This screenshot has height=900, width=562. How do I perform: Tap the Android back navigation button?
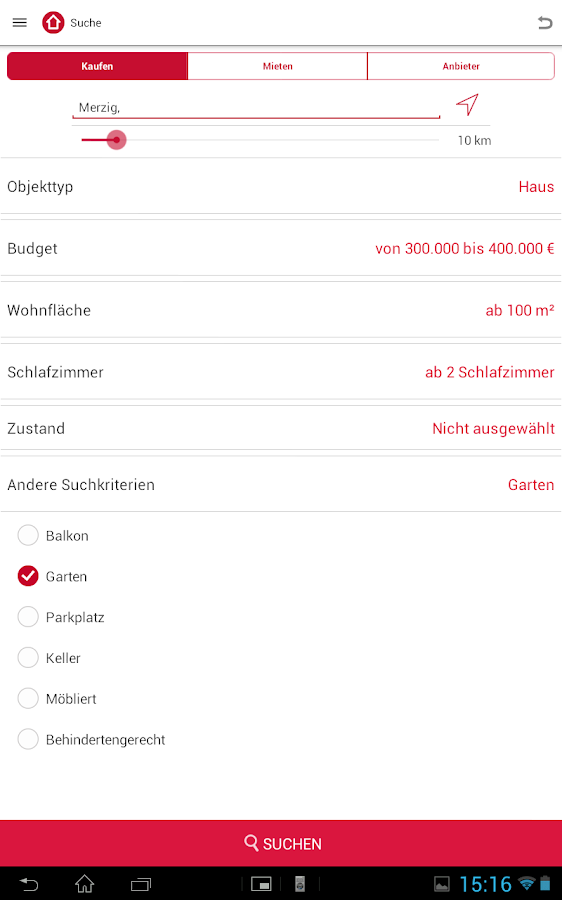pyautogui.click(x=29, y=884)
